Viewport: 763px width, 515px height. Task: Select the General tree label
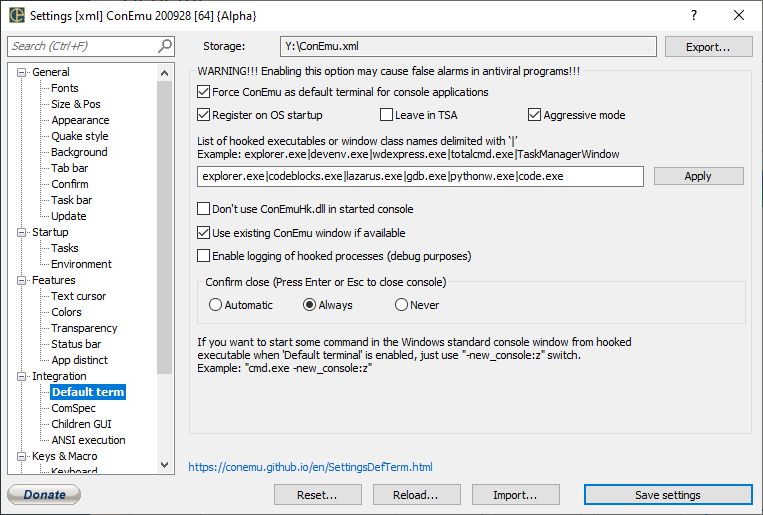tap(51, 73)
